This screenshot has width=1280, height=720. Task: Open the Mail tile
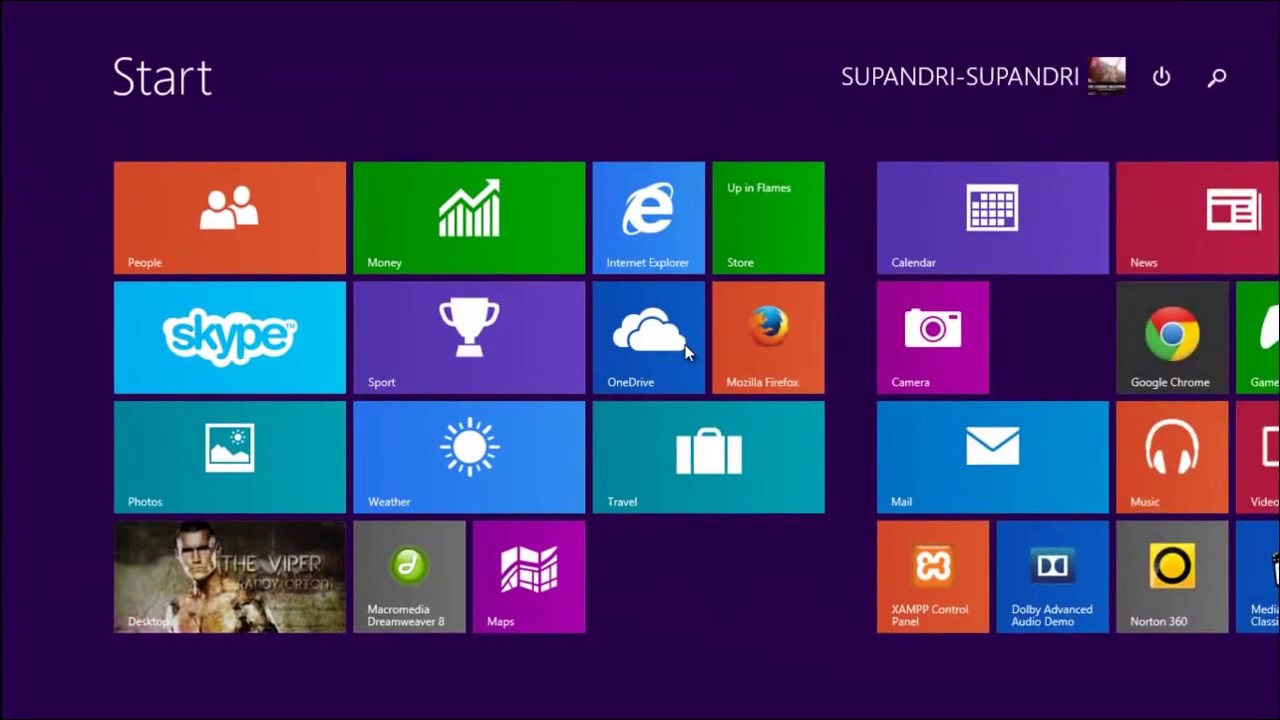click(x=993, y=457)
